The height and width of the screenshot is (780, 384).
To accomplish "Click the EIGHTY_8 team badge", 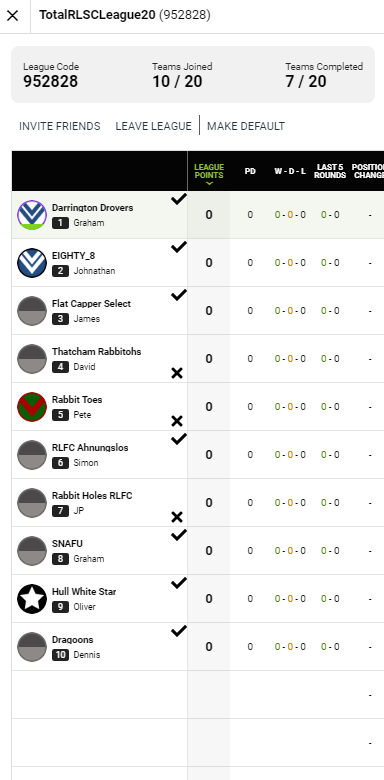I will (32, 263).
